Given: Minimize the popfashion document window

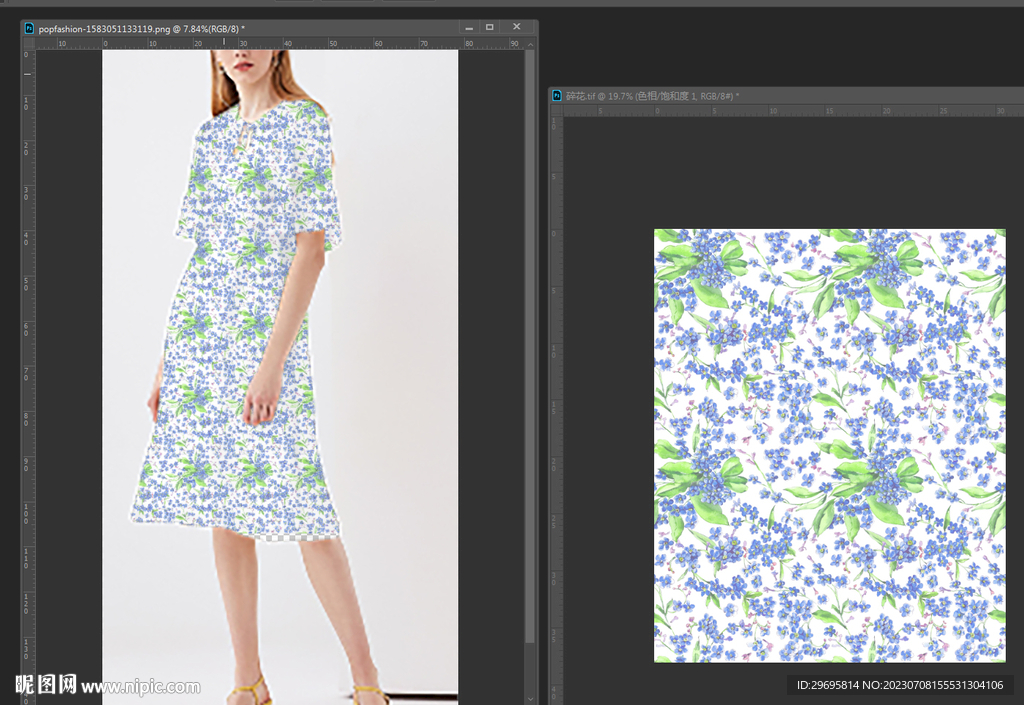Looking at the screenshot, I should point(468,28).
